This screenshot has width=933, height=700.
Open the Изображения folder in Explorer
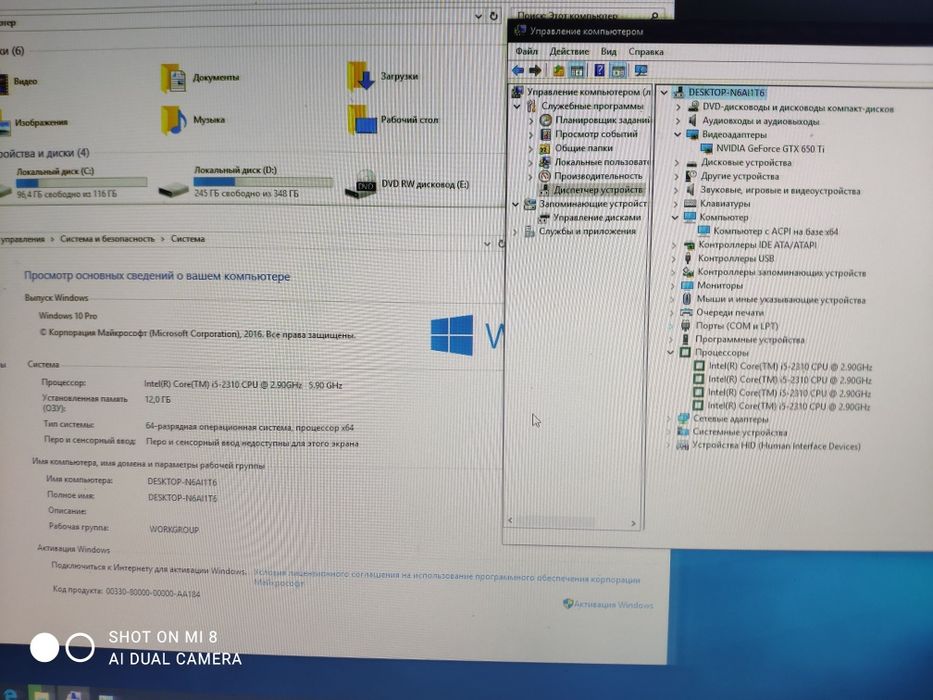pos(33,123)
